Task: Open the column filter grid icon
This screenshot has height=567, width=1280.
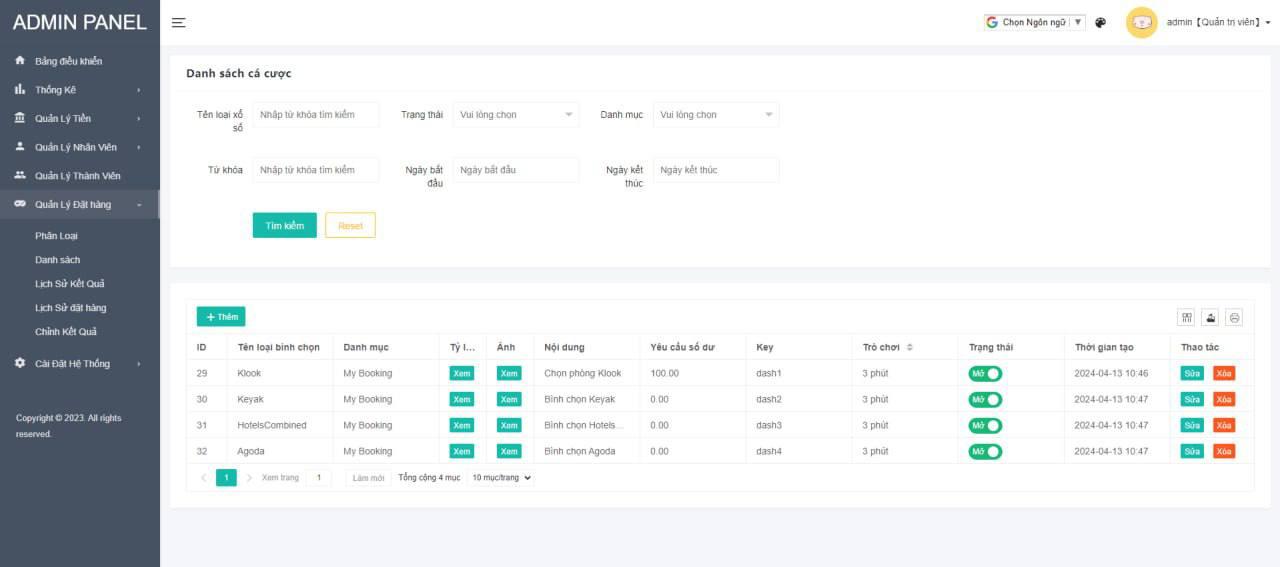Action: coord(1187,317)
